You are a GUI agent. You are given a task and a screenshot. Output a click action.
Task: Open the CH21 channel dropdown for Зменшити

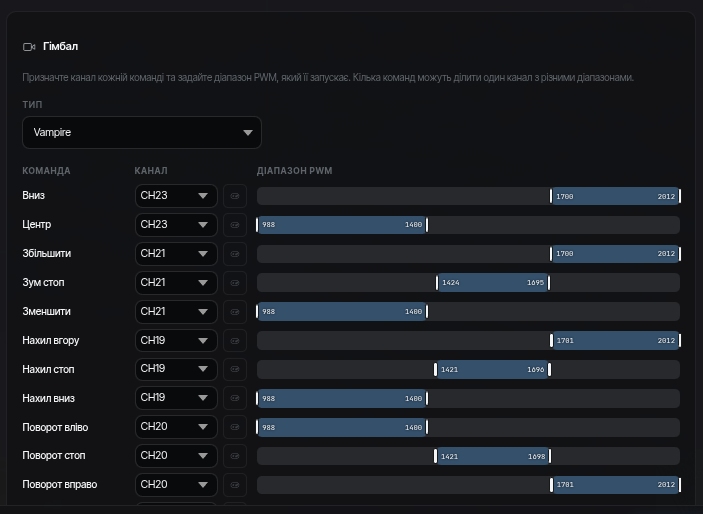(176, 312)
